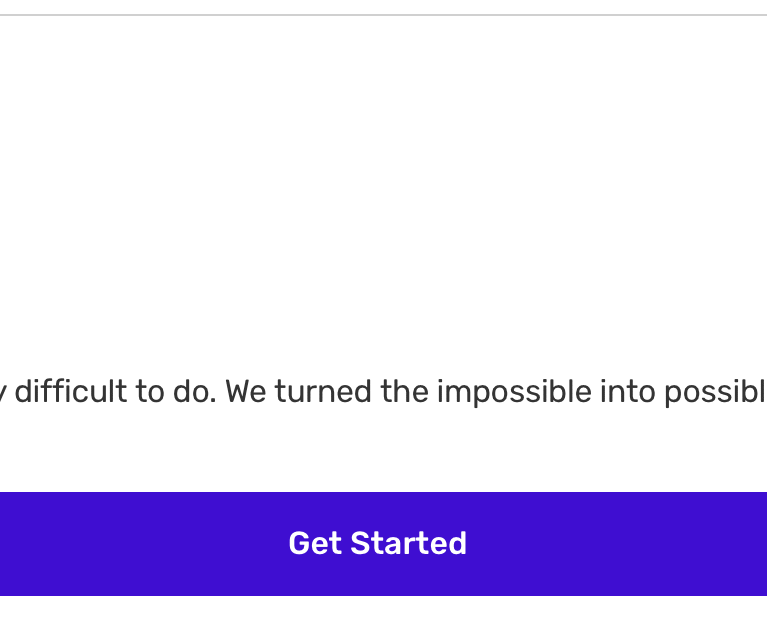Click the word "to" after "difficult"
The image size is (767, 644).
[x=148, y=391]
